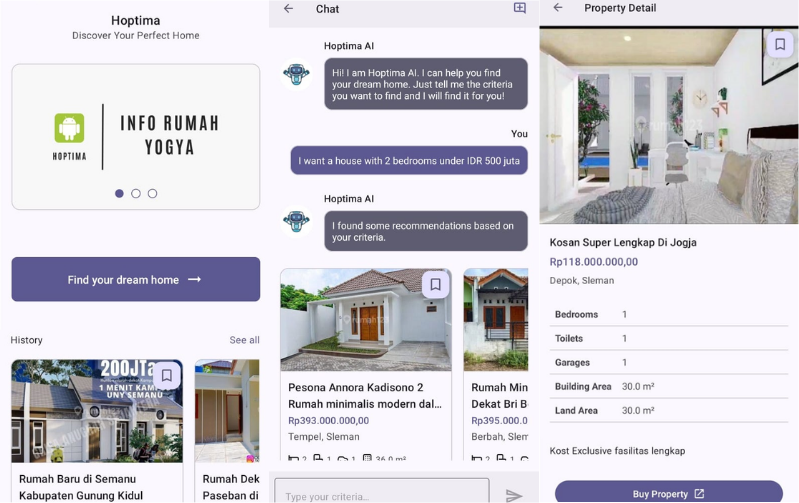Go back from the Chat screen
799x503 pixels.
[288, 9]
